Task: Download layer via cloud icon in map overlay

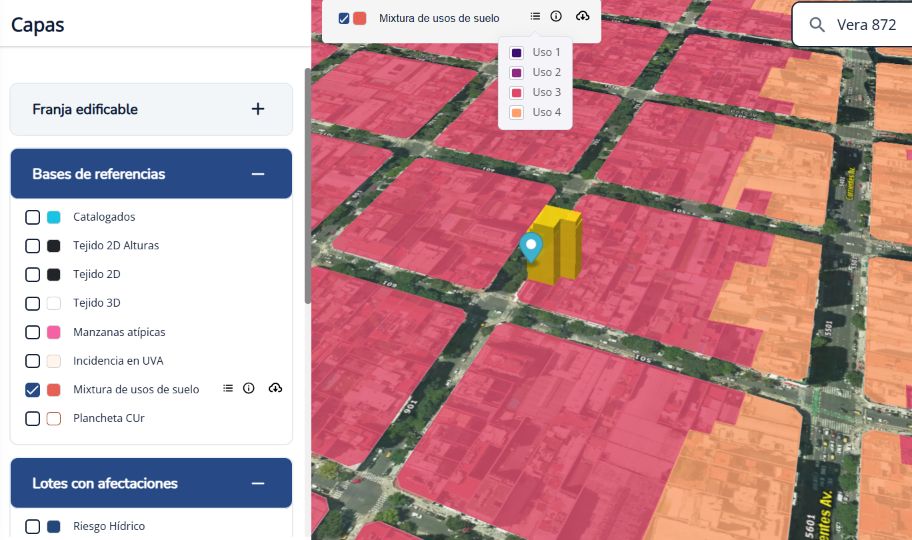Action: click(582, 16)
